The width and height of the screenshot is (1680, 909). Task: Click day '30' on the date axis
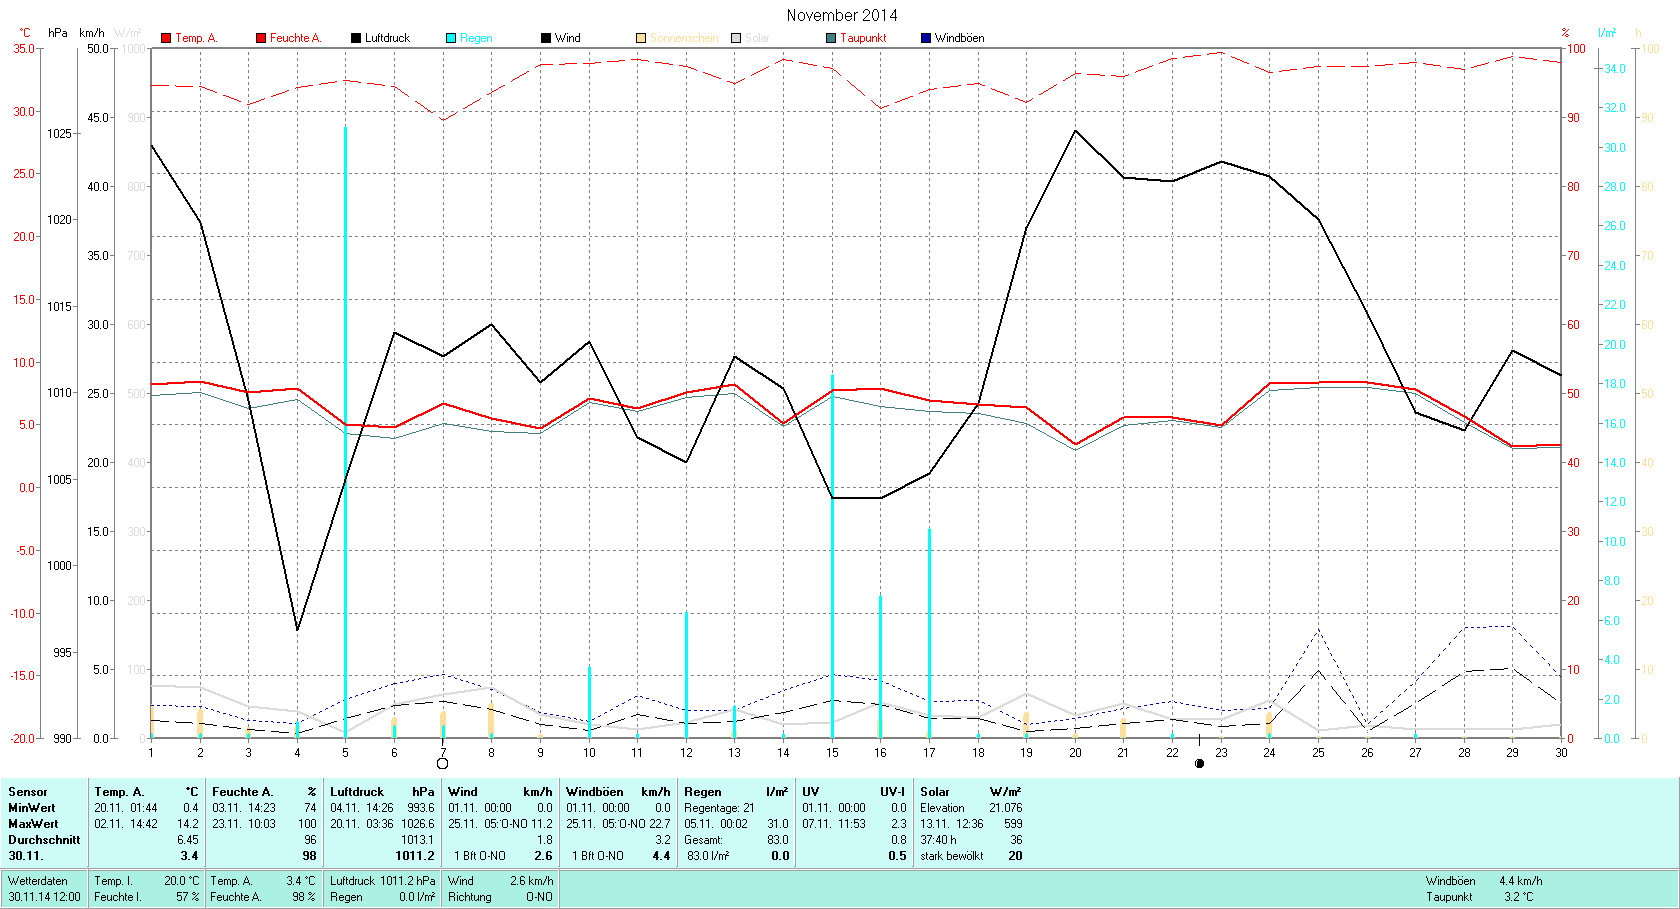pyautogui.click(x=1561, y=753)
